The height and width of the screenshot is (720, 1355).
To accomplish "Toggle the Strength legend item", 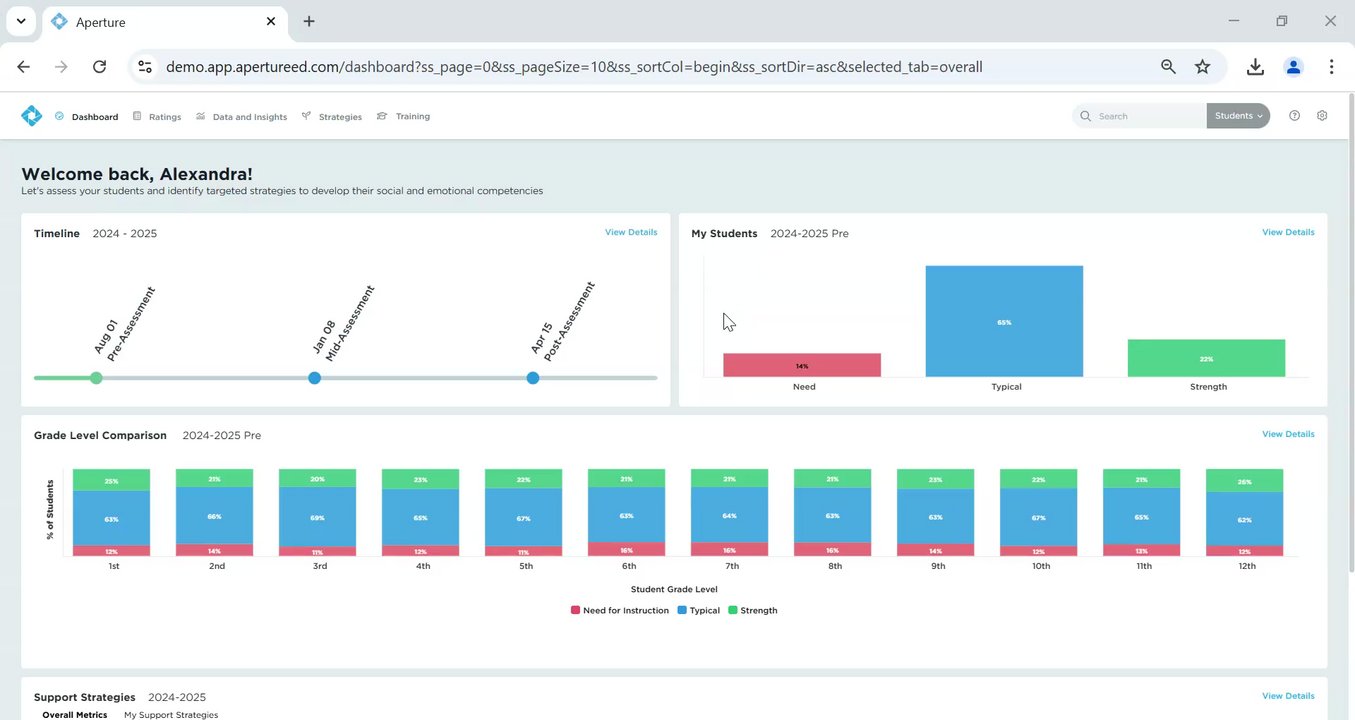I will [753, 610].
